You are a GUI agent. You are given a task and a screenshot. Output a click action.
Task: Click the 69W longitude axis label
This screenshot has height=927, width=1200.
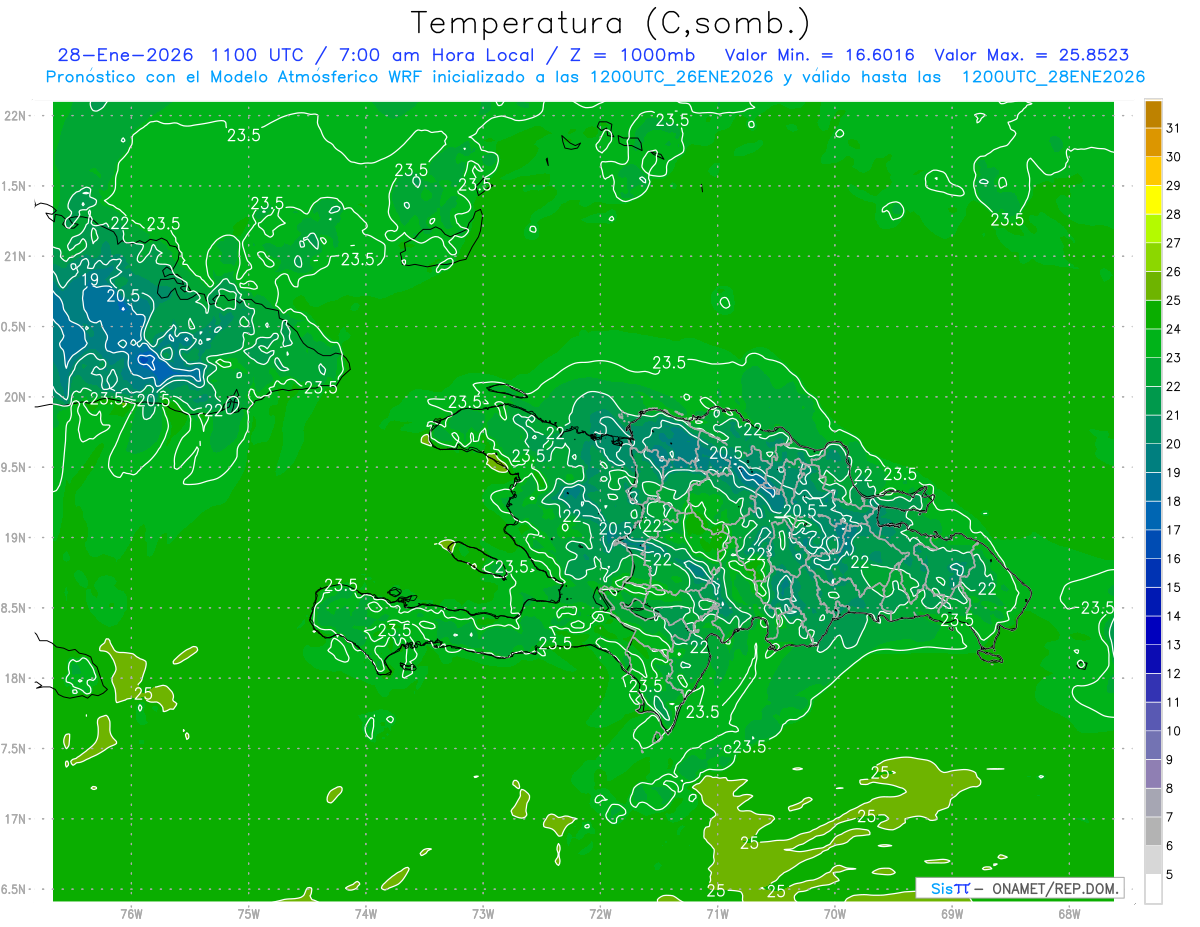tap(952, 913)
